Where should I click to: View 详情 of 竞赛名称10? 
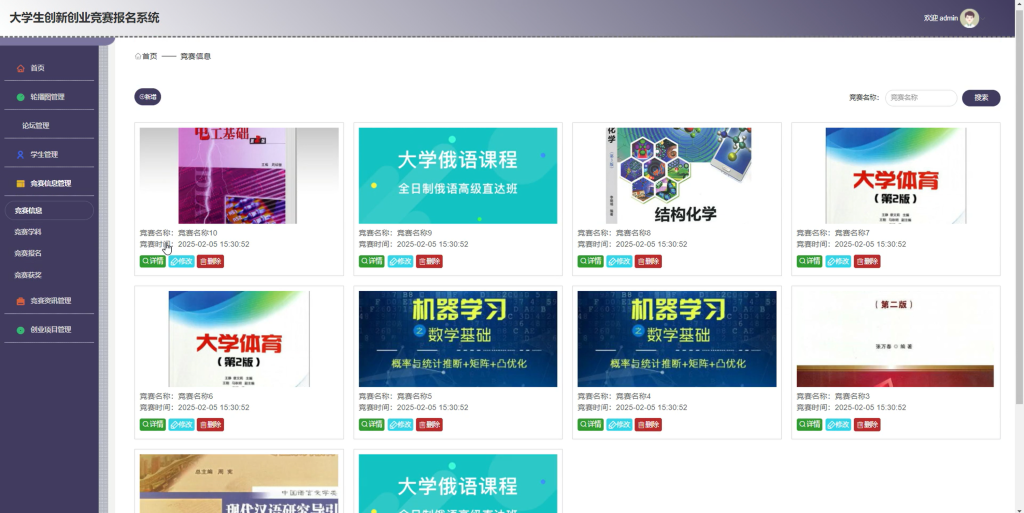click(x=153, y=261)
